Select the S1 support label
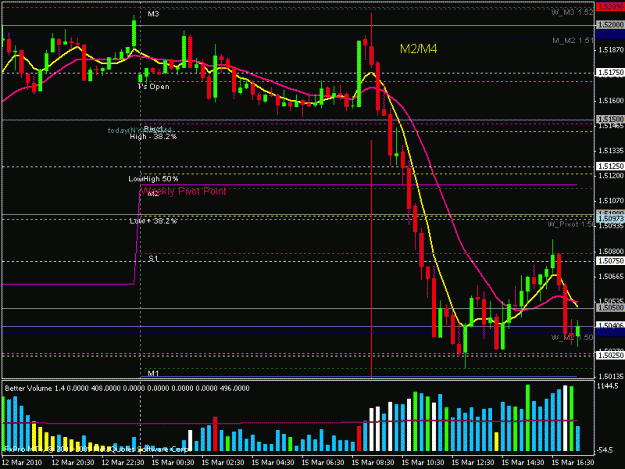625x469 pixels. pyautogui.click(x=153, y=259)
